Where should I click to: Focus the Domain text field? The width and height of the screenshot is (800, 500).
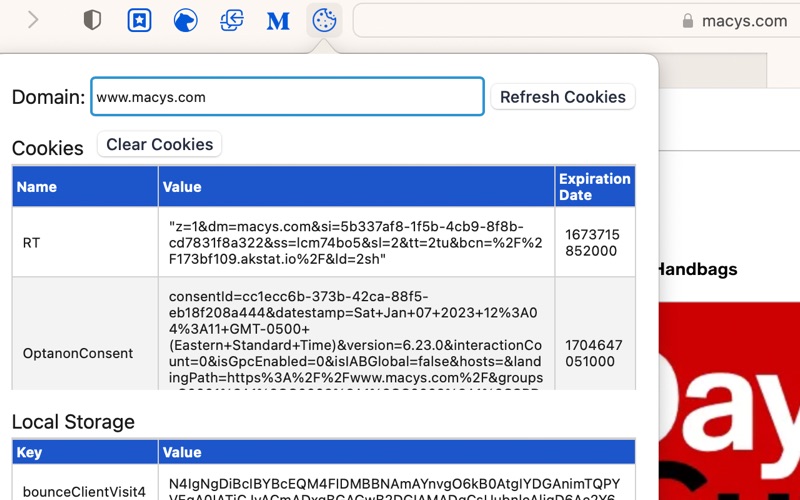click(287, 97)
